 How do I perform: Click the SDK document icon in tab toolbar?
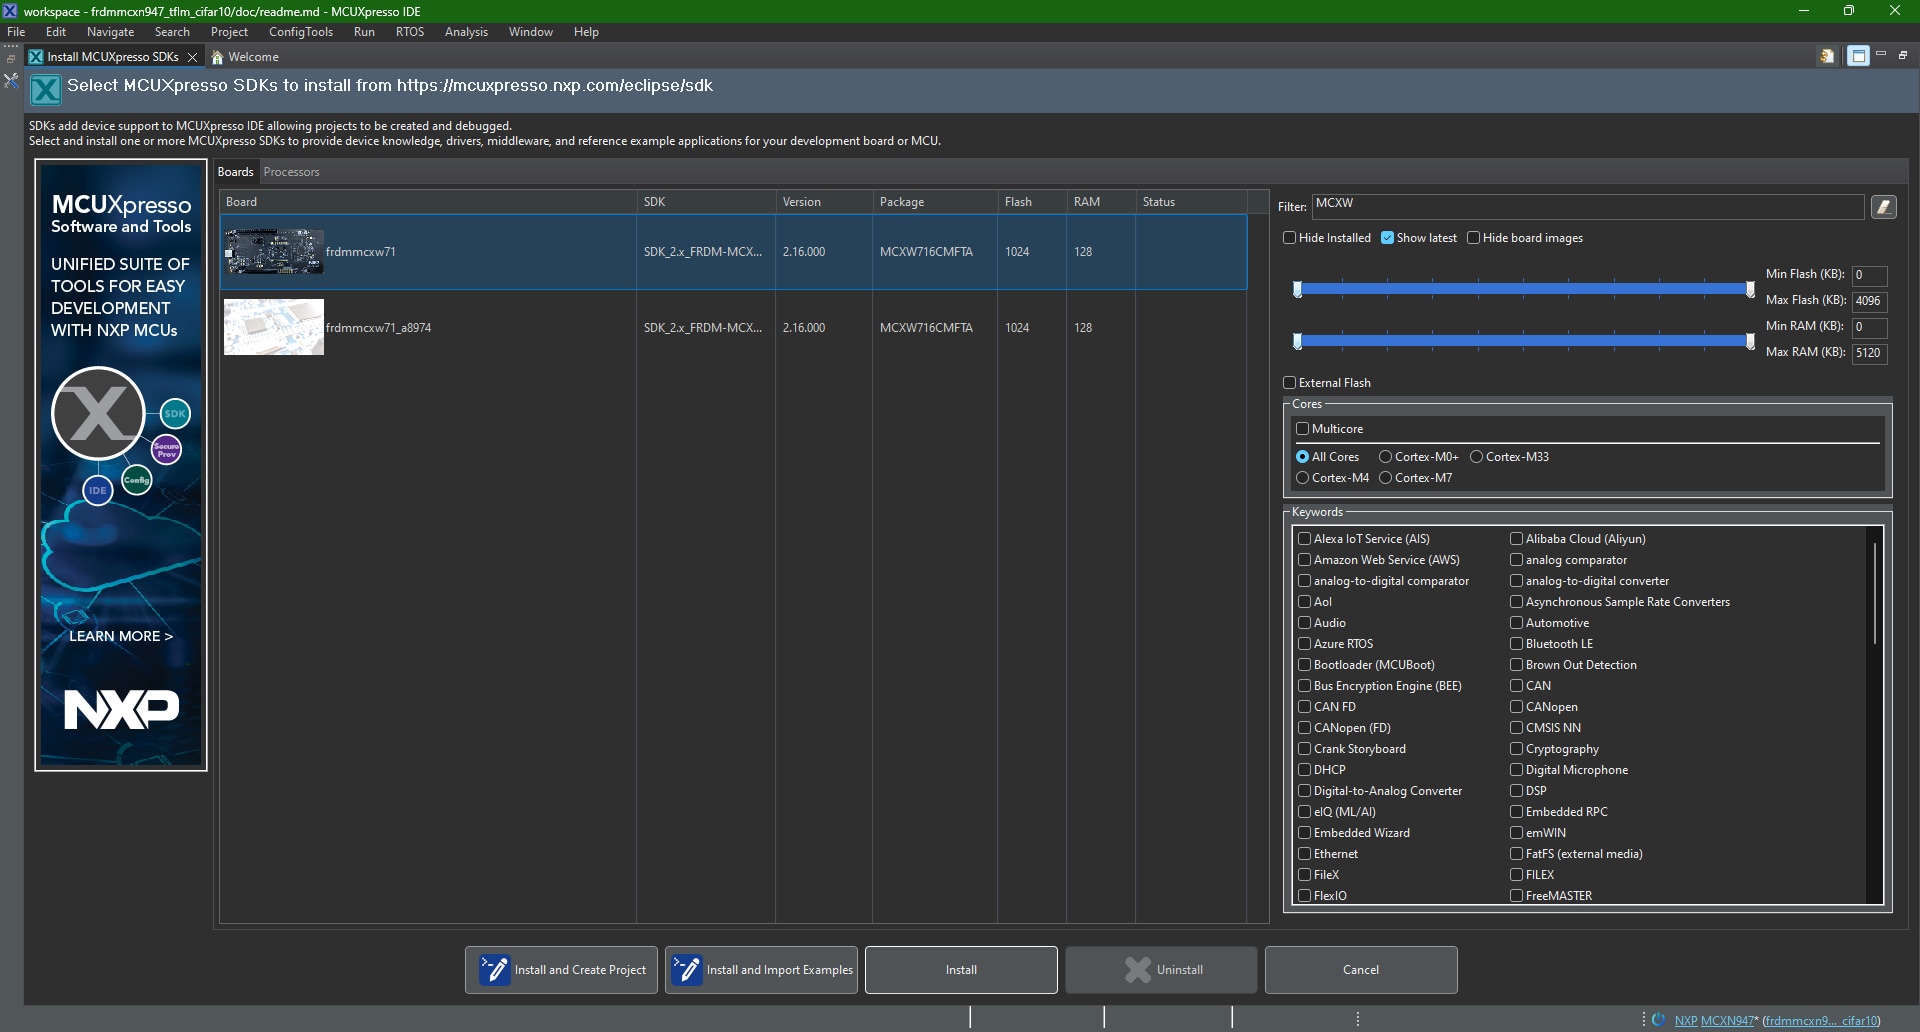click(x=1827, y=56)
